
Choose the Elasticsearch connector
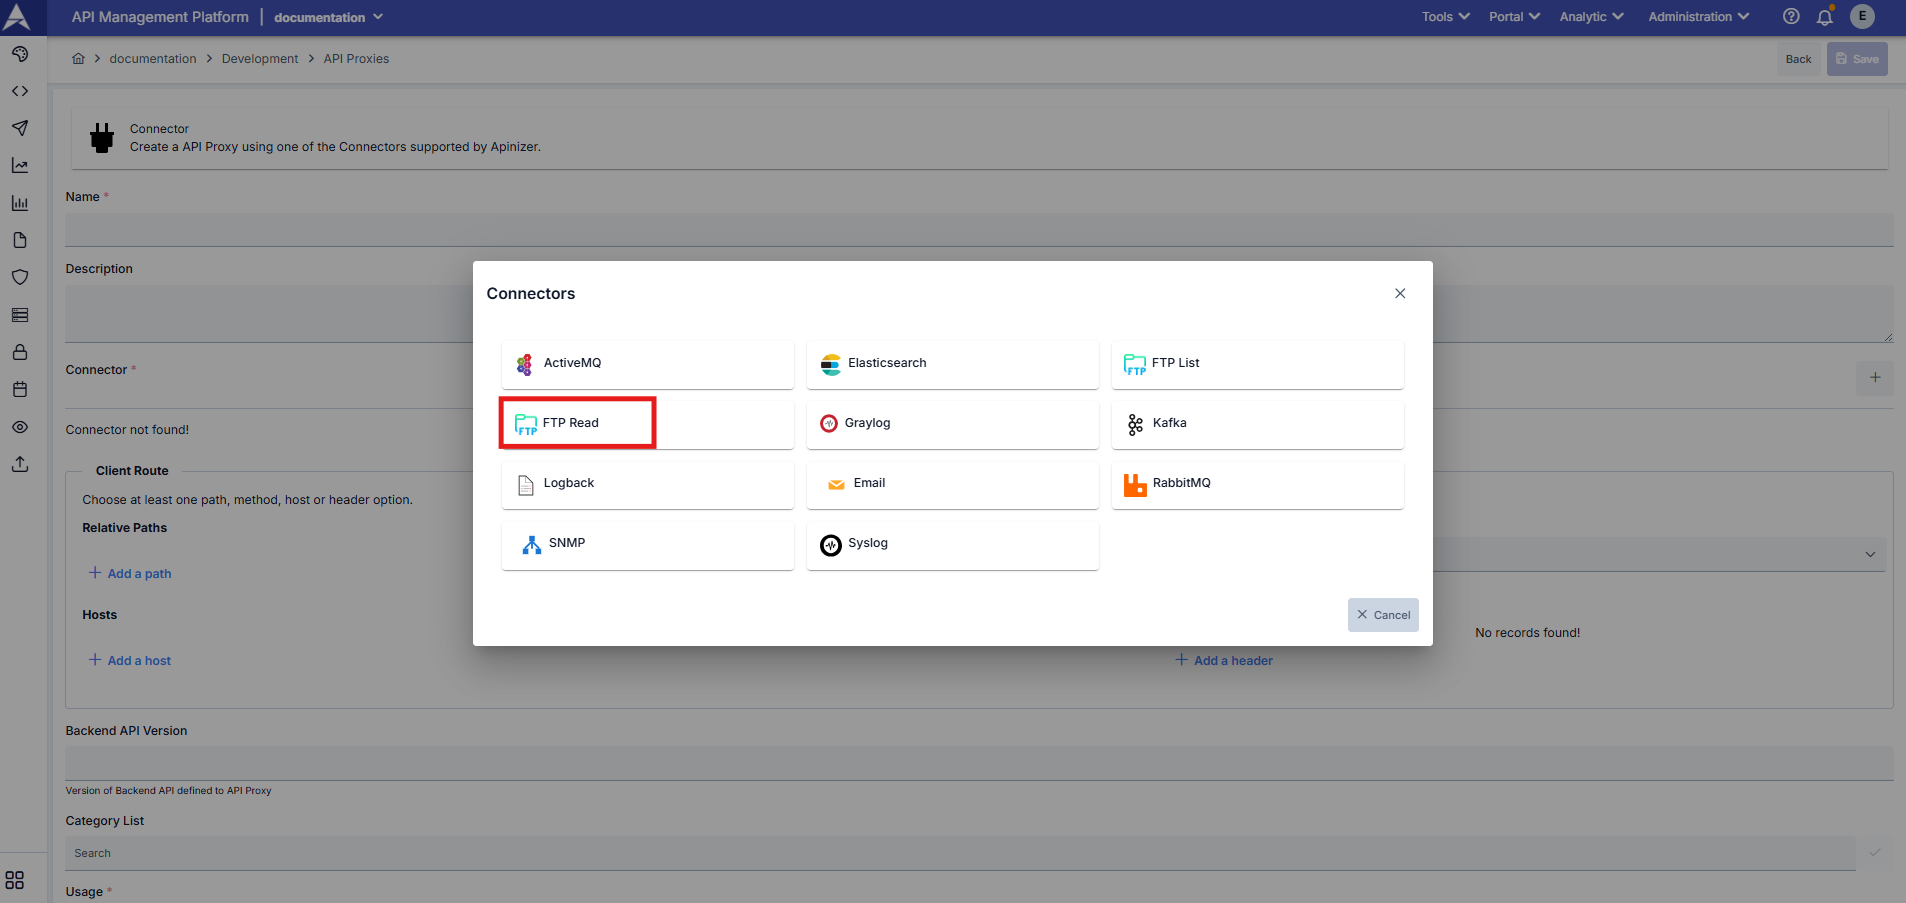pyautogui.click(x=952, y=364)
